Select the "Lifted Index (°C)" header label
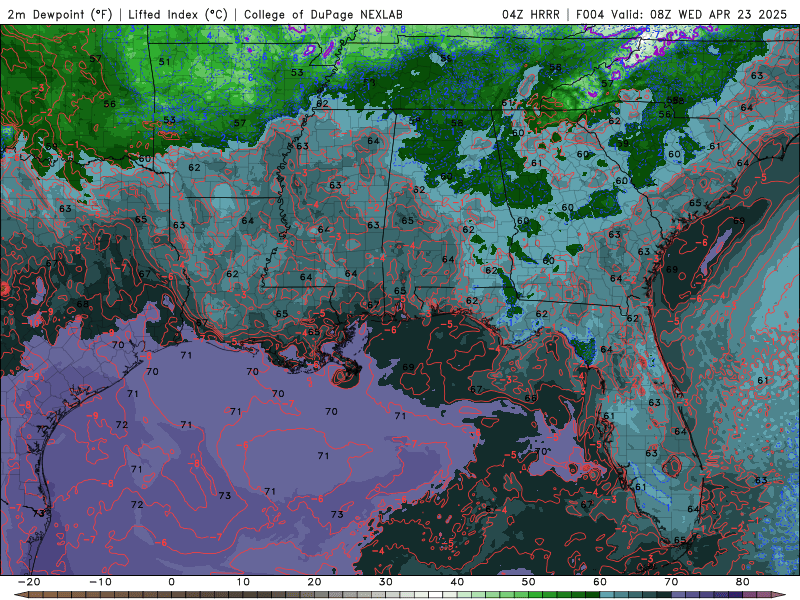This screenshot has height=600, width=800. point(178,14)
